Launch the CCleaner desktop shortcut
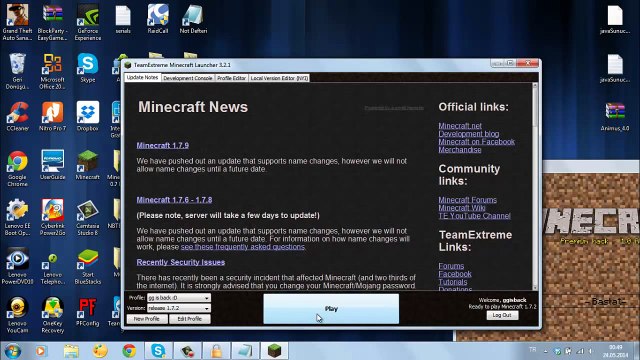 (17, 116)
